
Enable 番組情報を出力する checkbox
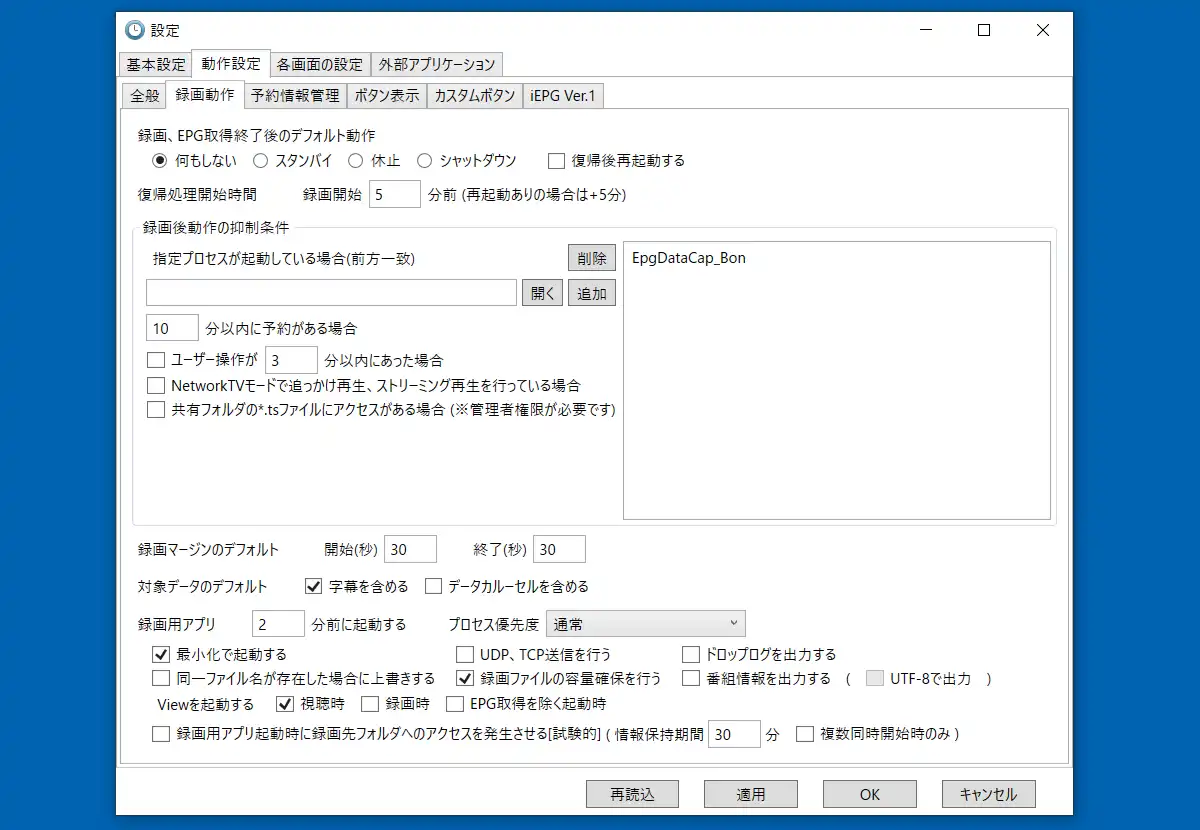pyautogui.click(x=691, y=678)
